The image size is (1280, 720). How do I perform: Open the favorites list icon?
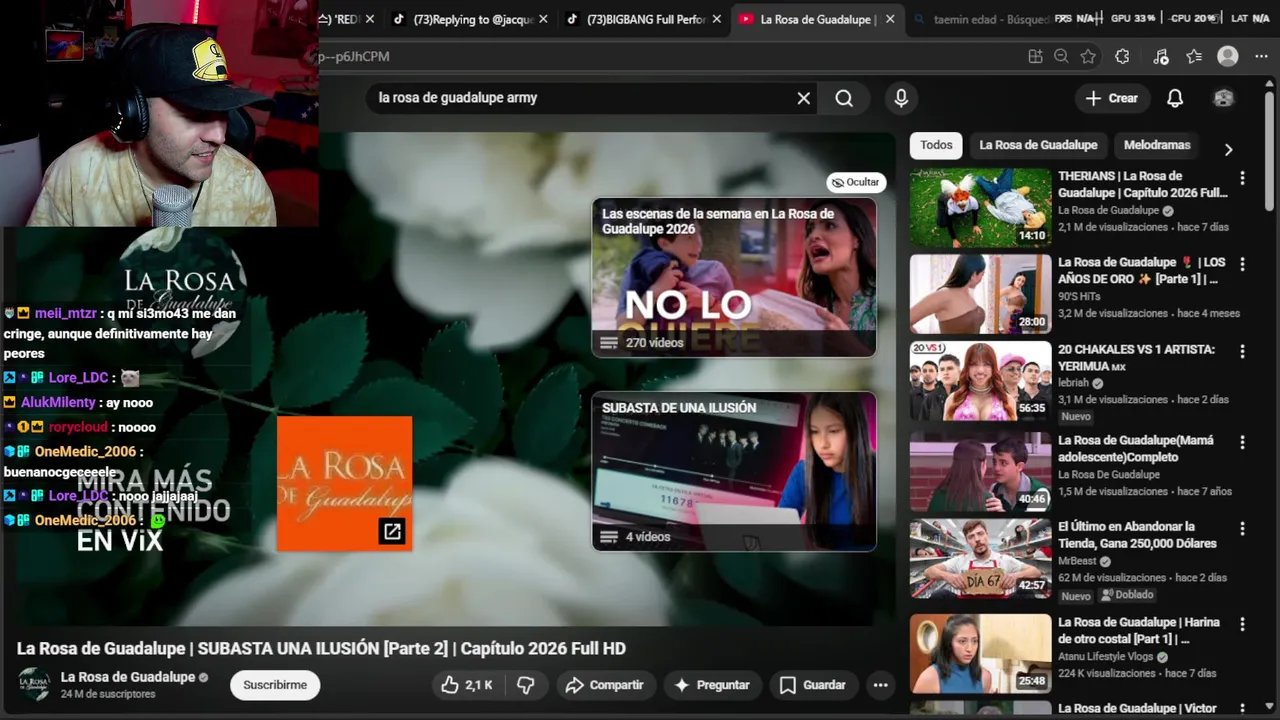pyautogui.click(x=1194, y=57)
